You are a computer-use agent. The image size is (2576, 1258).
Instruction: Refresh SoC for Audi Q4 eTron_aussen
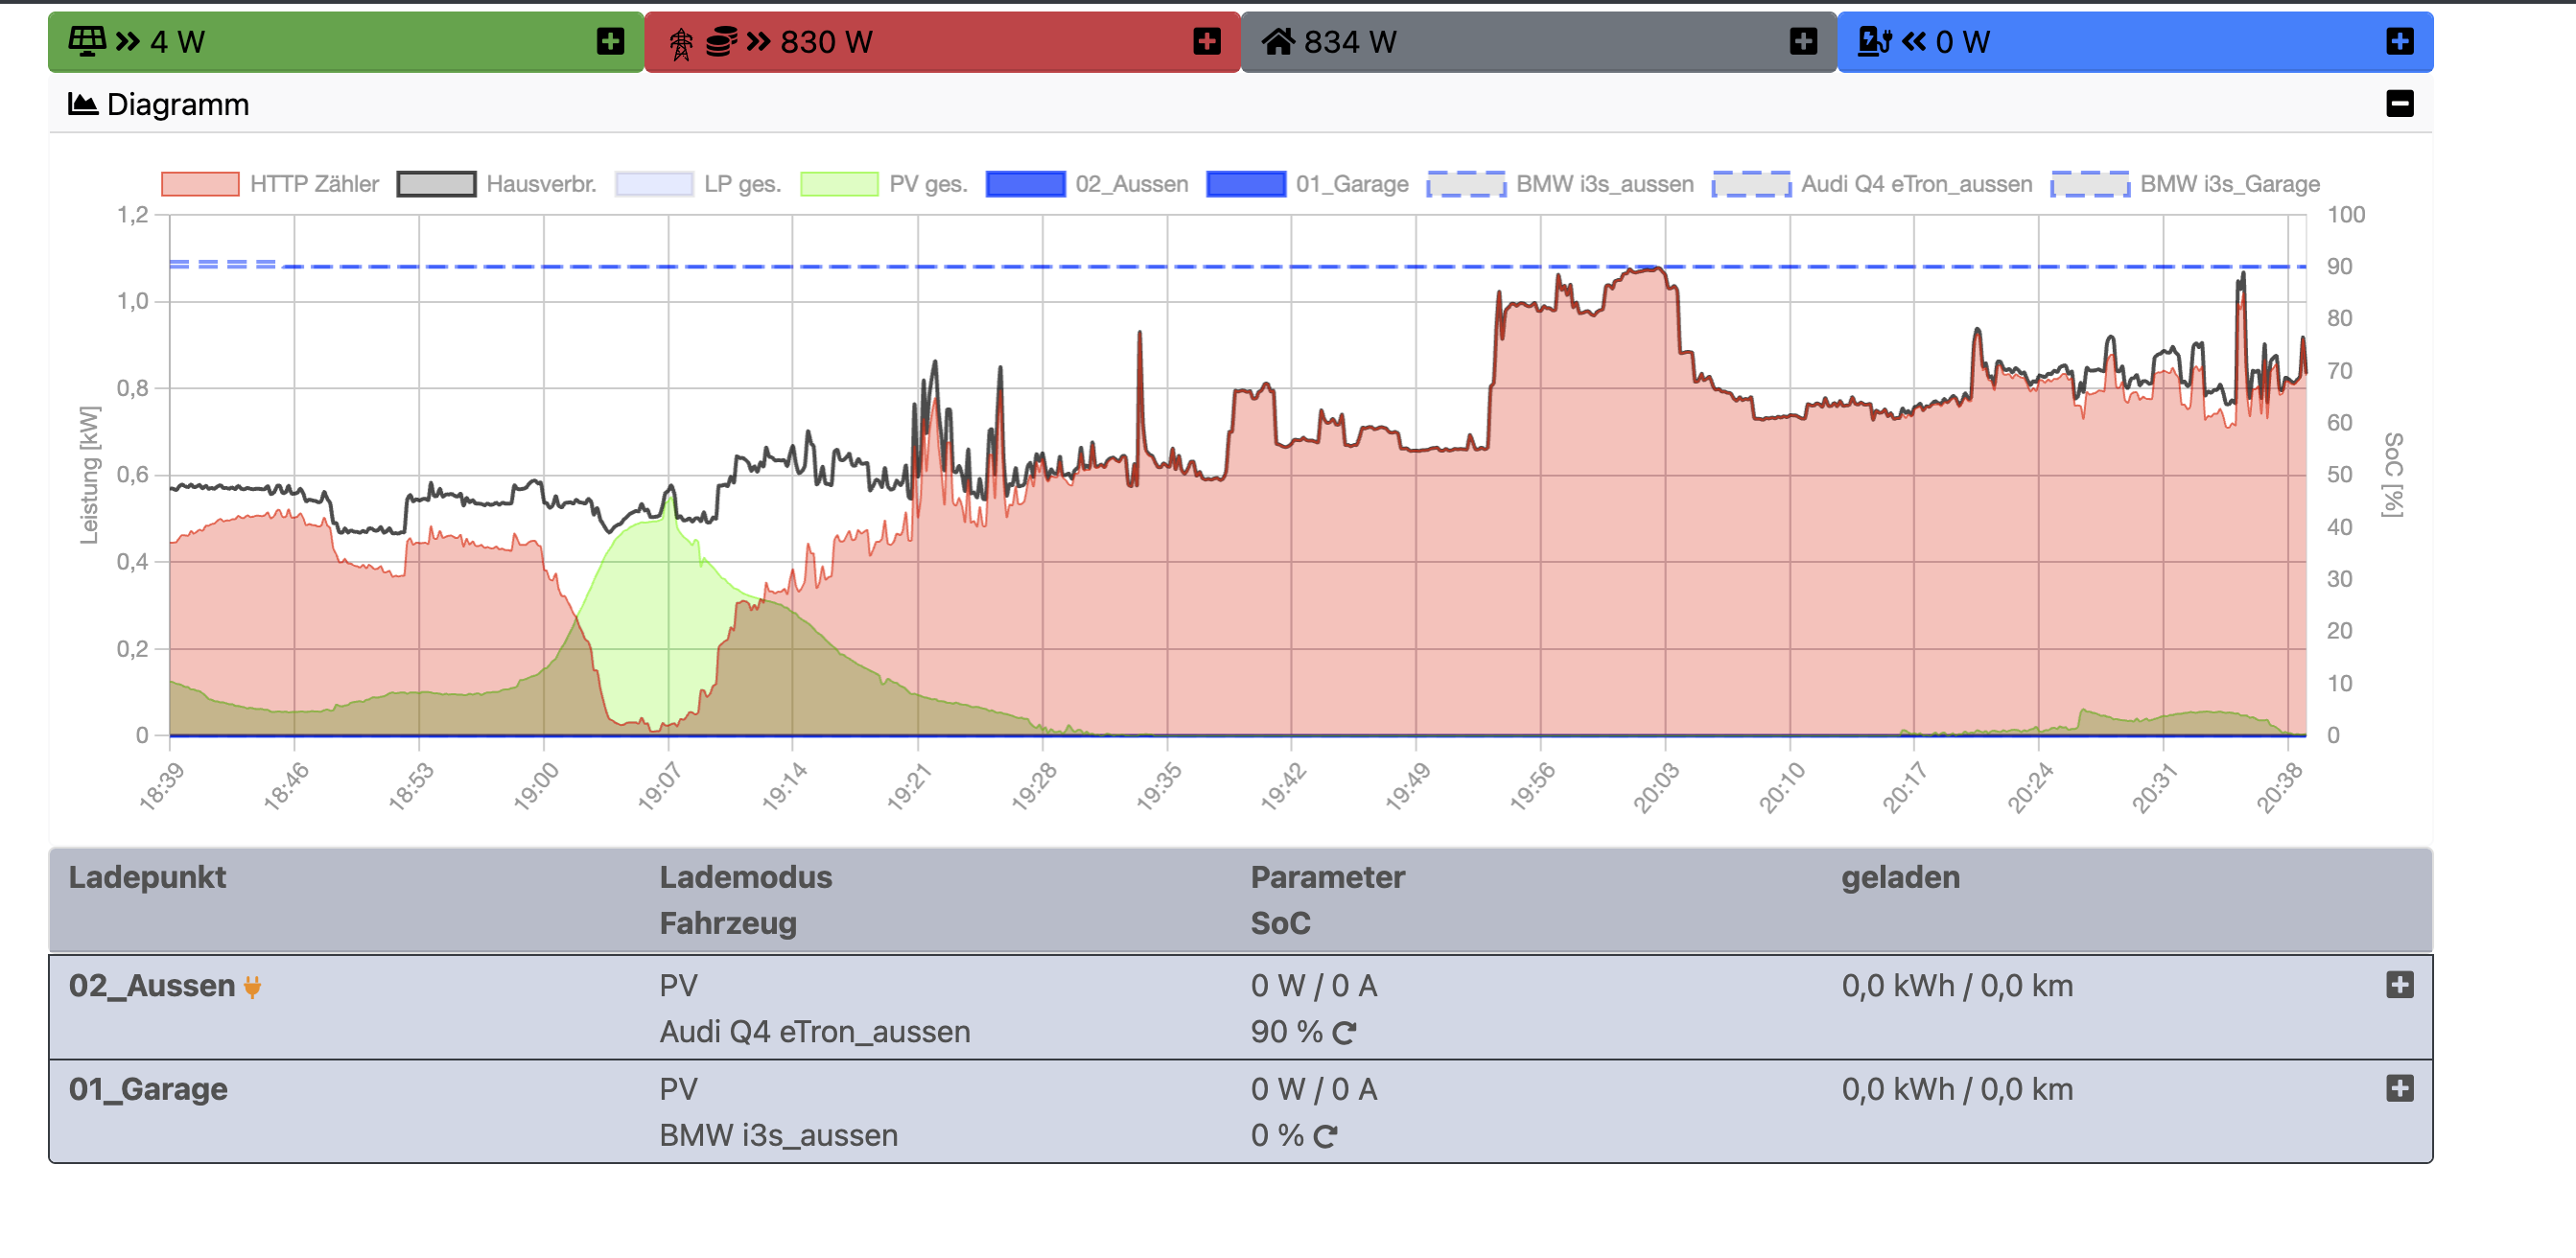(x=1345, y=1033)
